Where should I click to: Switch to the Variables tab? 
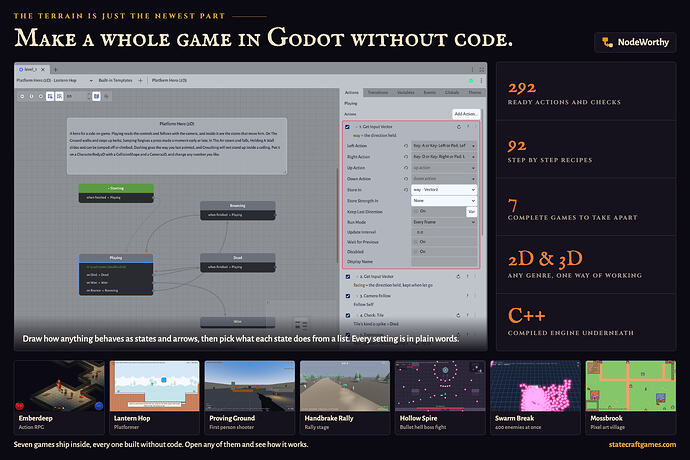tap(406, 92)
